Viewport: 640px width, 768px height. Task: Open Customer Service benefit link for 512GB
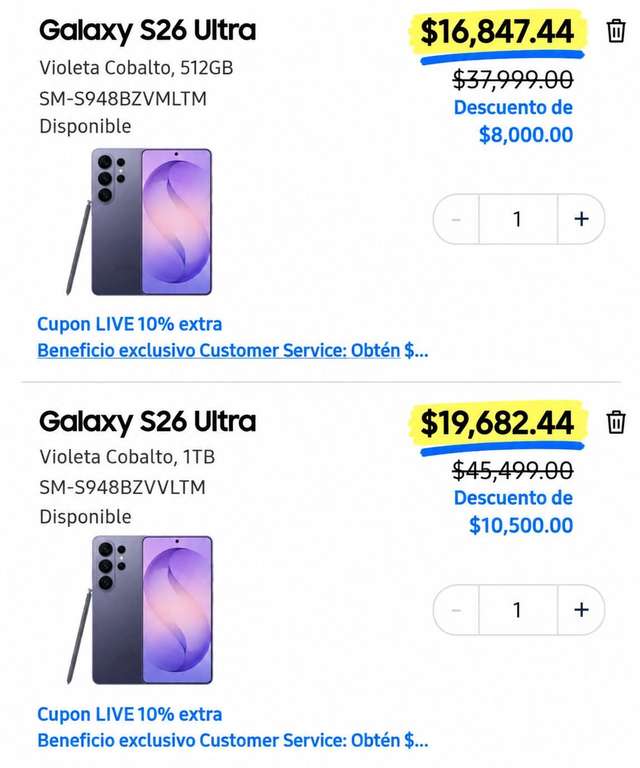tap(233, 351)
